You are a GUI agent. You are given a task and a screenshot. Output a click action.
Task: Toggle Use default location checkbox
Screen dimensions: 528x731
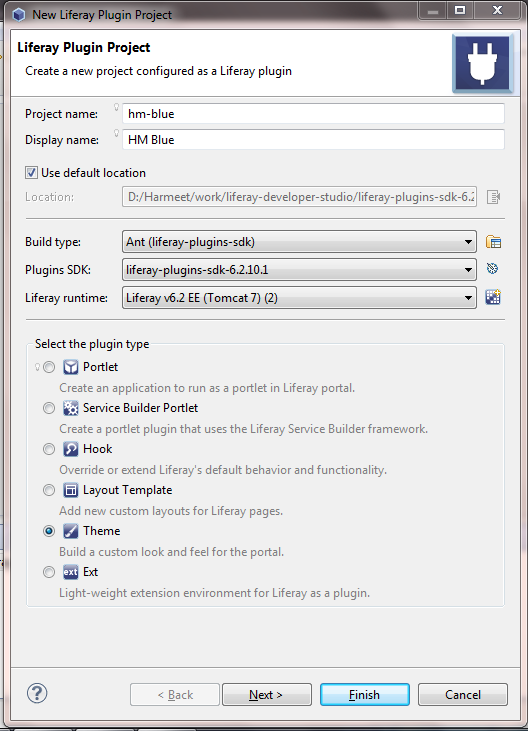coord(31,173)
